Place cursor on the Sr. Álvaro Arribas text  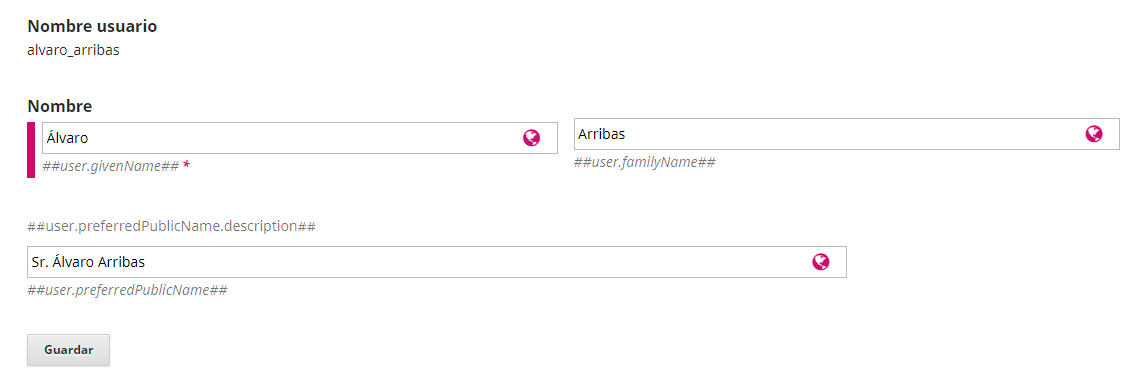tap(93, 262)
